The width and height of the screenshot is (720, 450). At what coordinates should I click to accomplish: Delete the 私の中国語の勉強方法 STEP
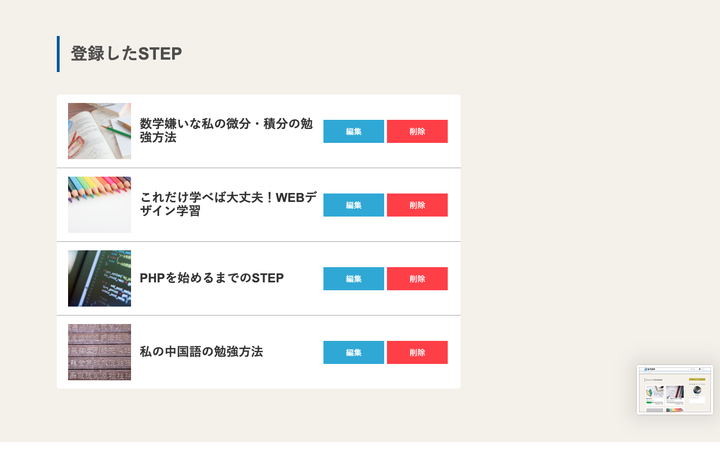[417, 352]
